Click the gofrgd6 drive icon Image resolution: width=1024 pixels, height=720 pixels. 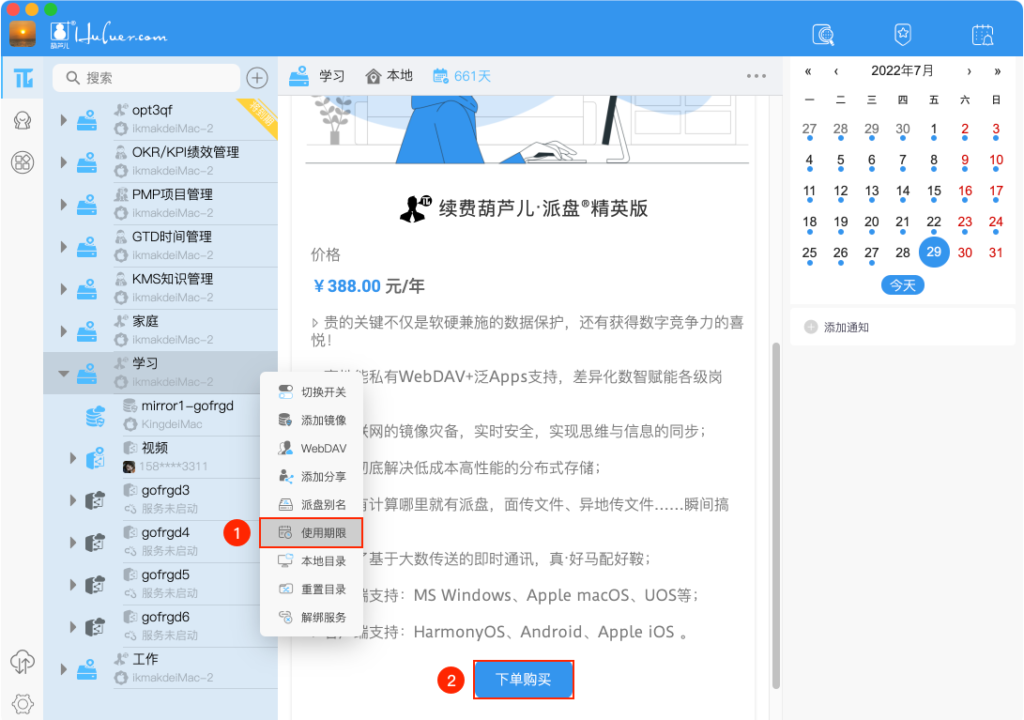(95, 627)
